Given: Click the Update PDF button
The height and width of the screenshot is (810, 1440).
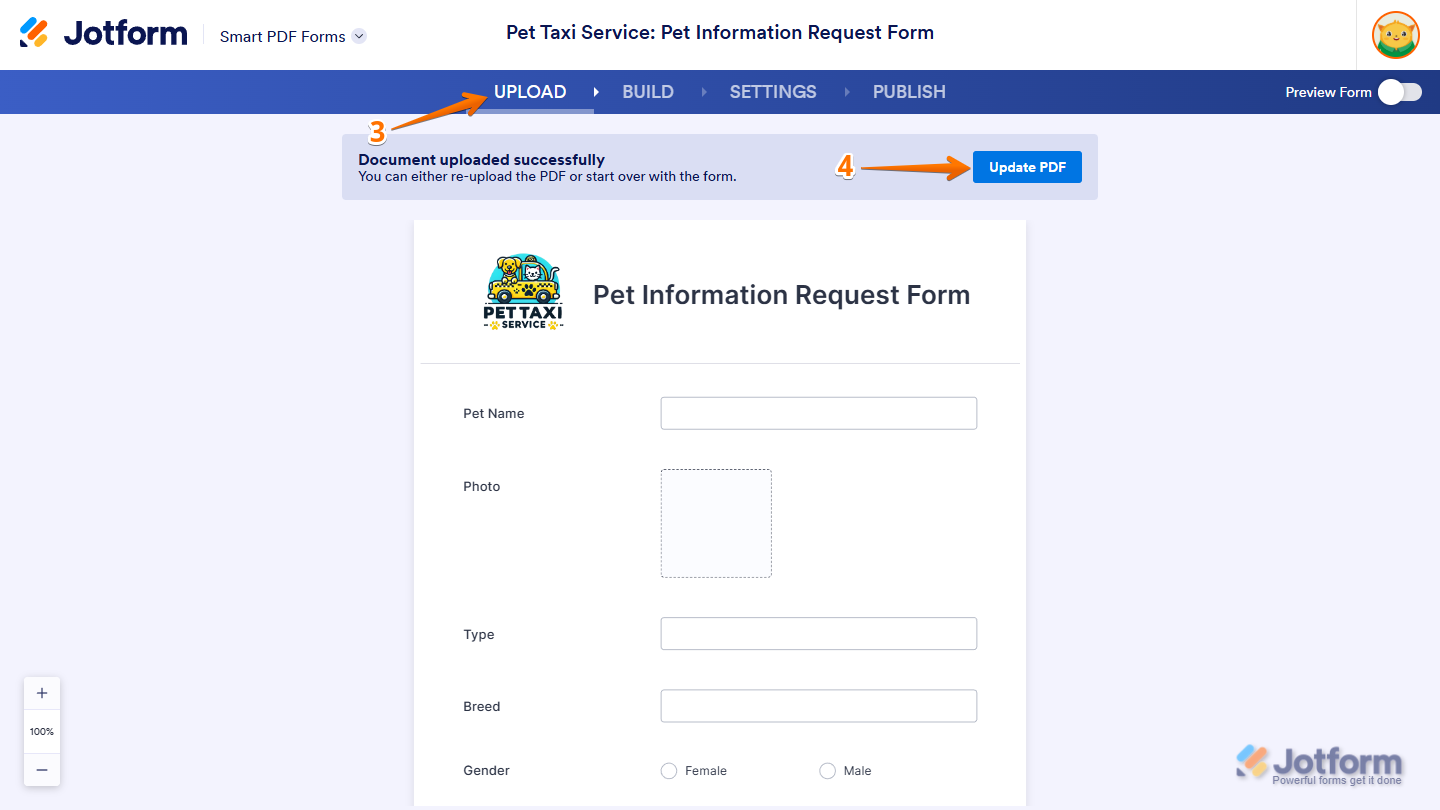Looking at the screenshot, I should coord(1027,167).
